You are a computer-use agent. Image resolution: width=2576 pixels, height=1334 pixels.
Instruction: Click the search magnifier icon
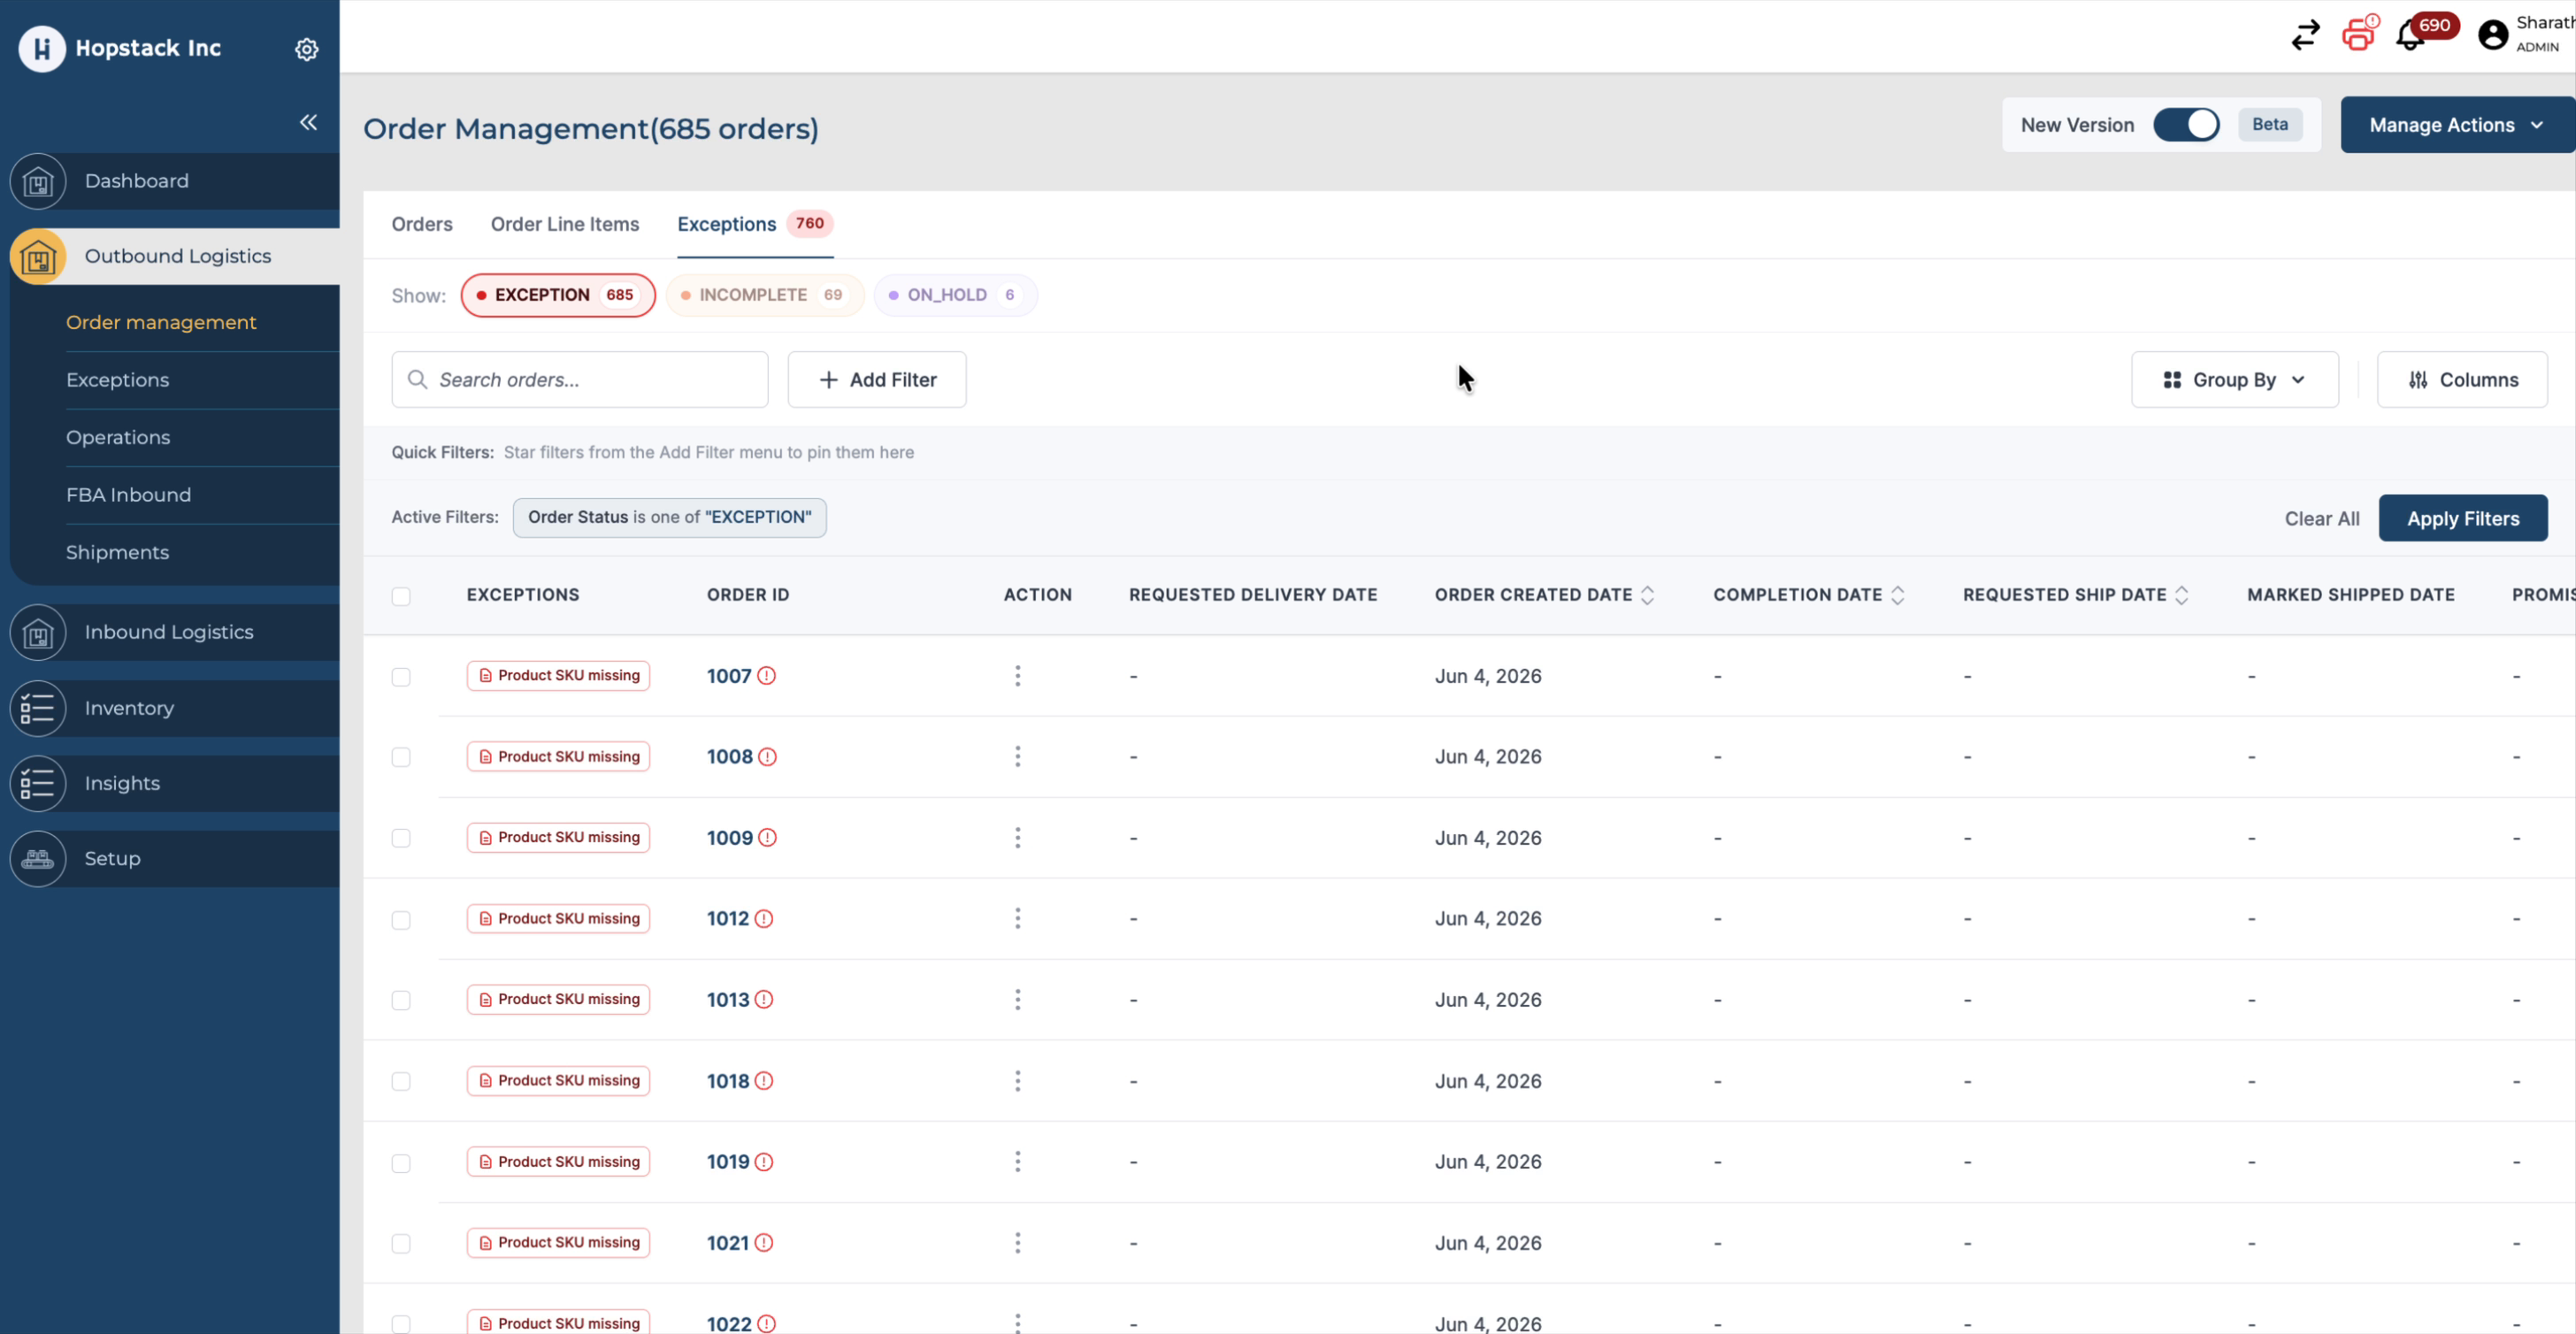pyautogui.click(x=417, y=379)
